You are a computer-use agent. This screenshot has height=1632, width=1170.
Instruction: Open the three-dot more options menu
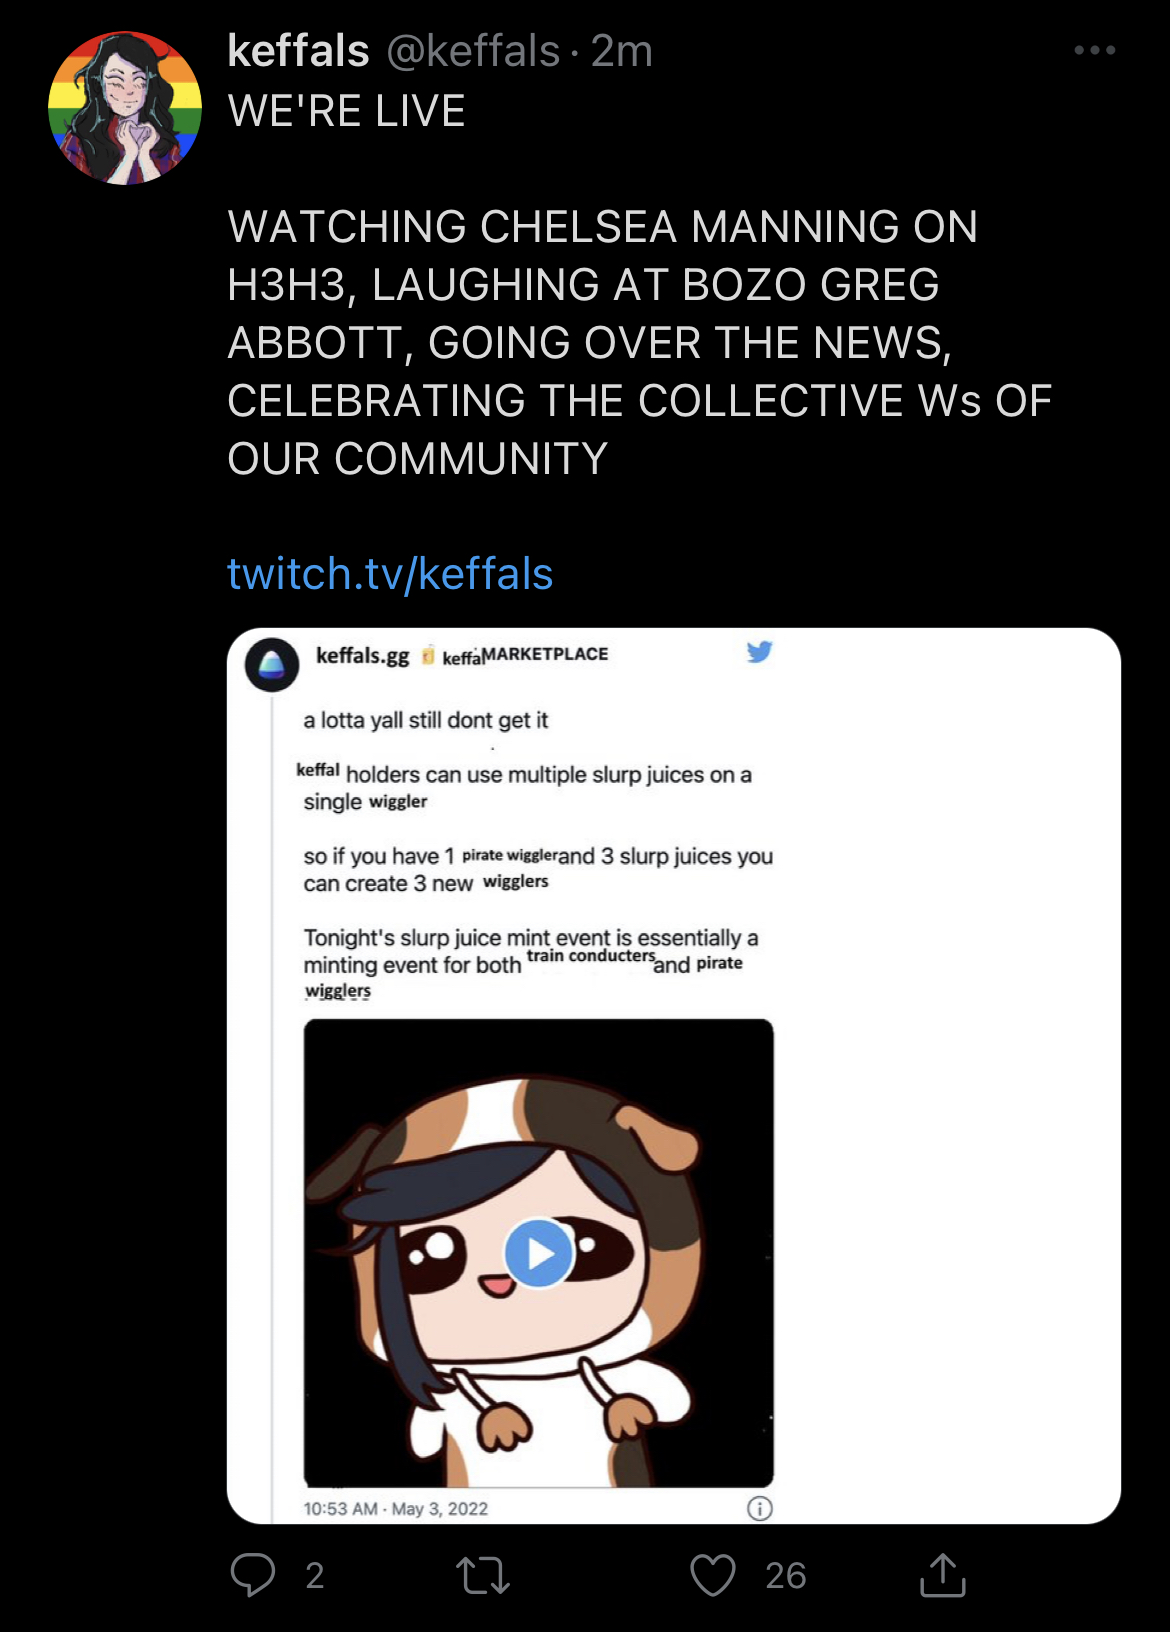pyautogui.click(x=1095, y=50)
